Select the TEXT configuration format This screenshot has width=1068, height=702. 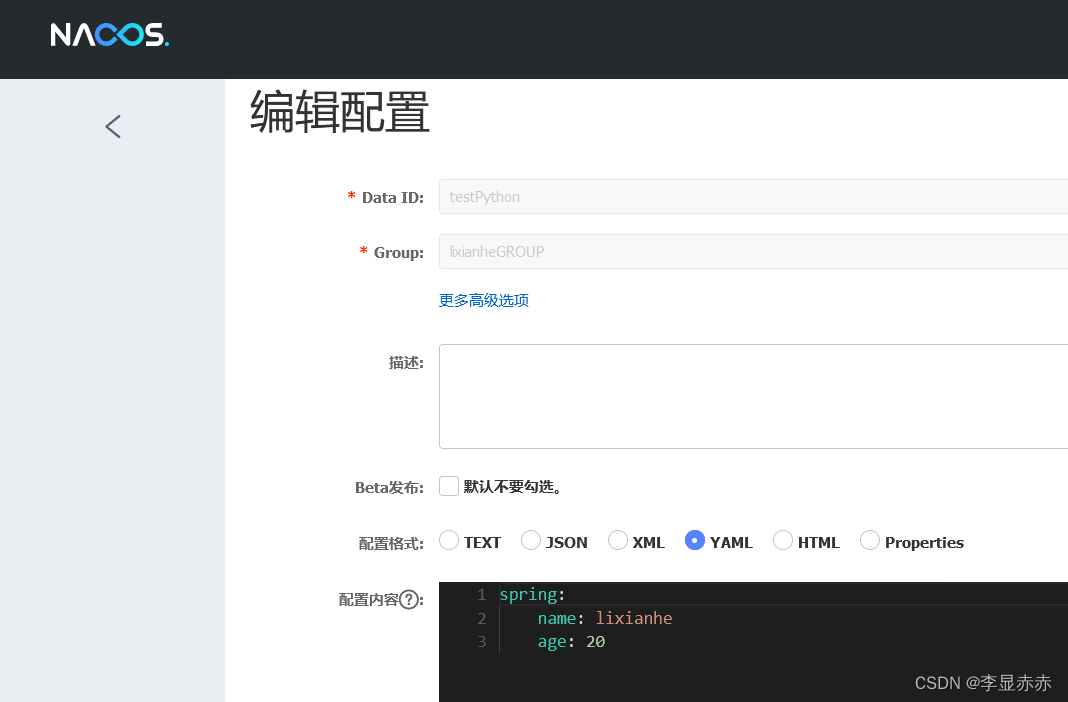(x=449, y=540)
